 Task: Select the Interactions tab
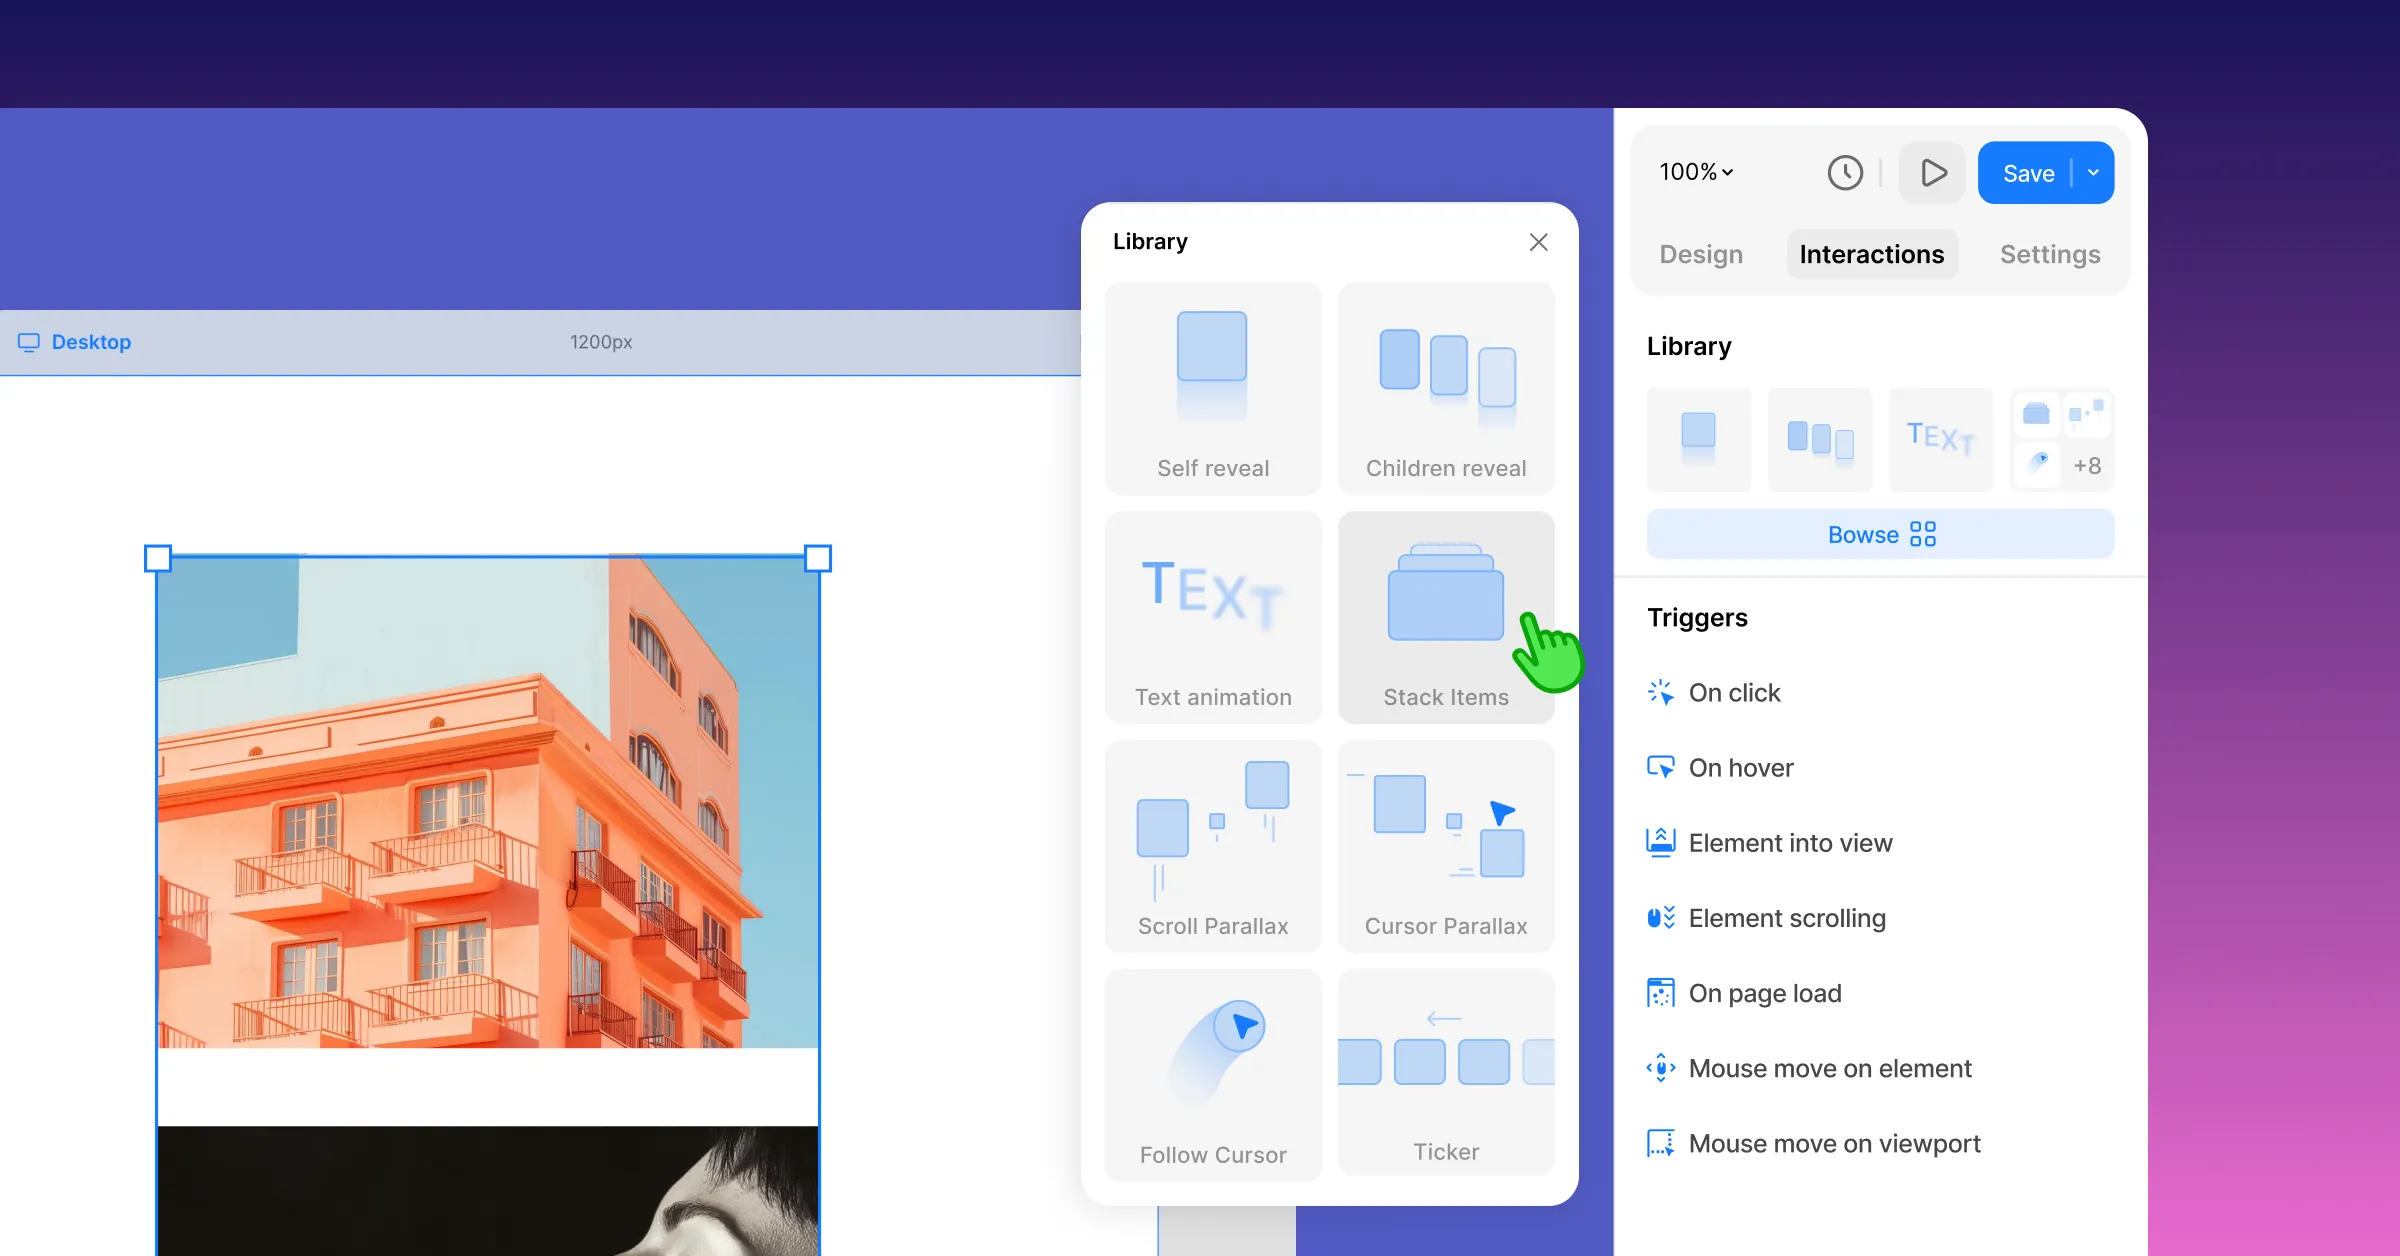(1872, 255)
